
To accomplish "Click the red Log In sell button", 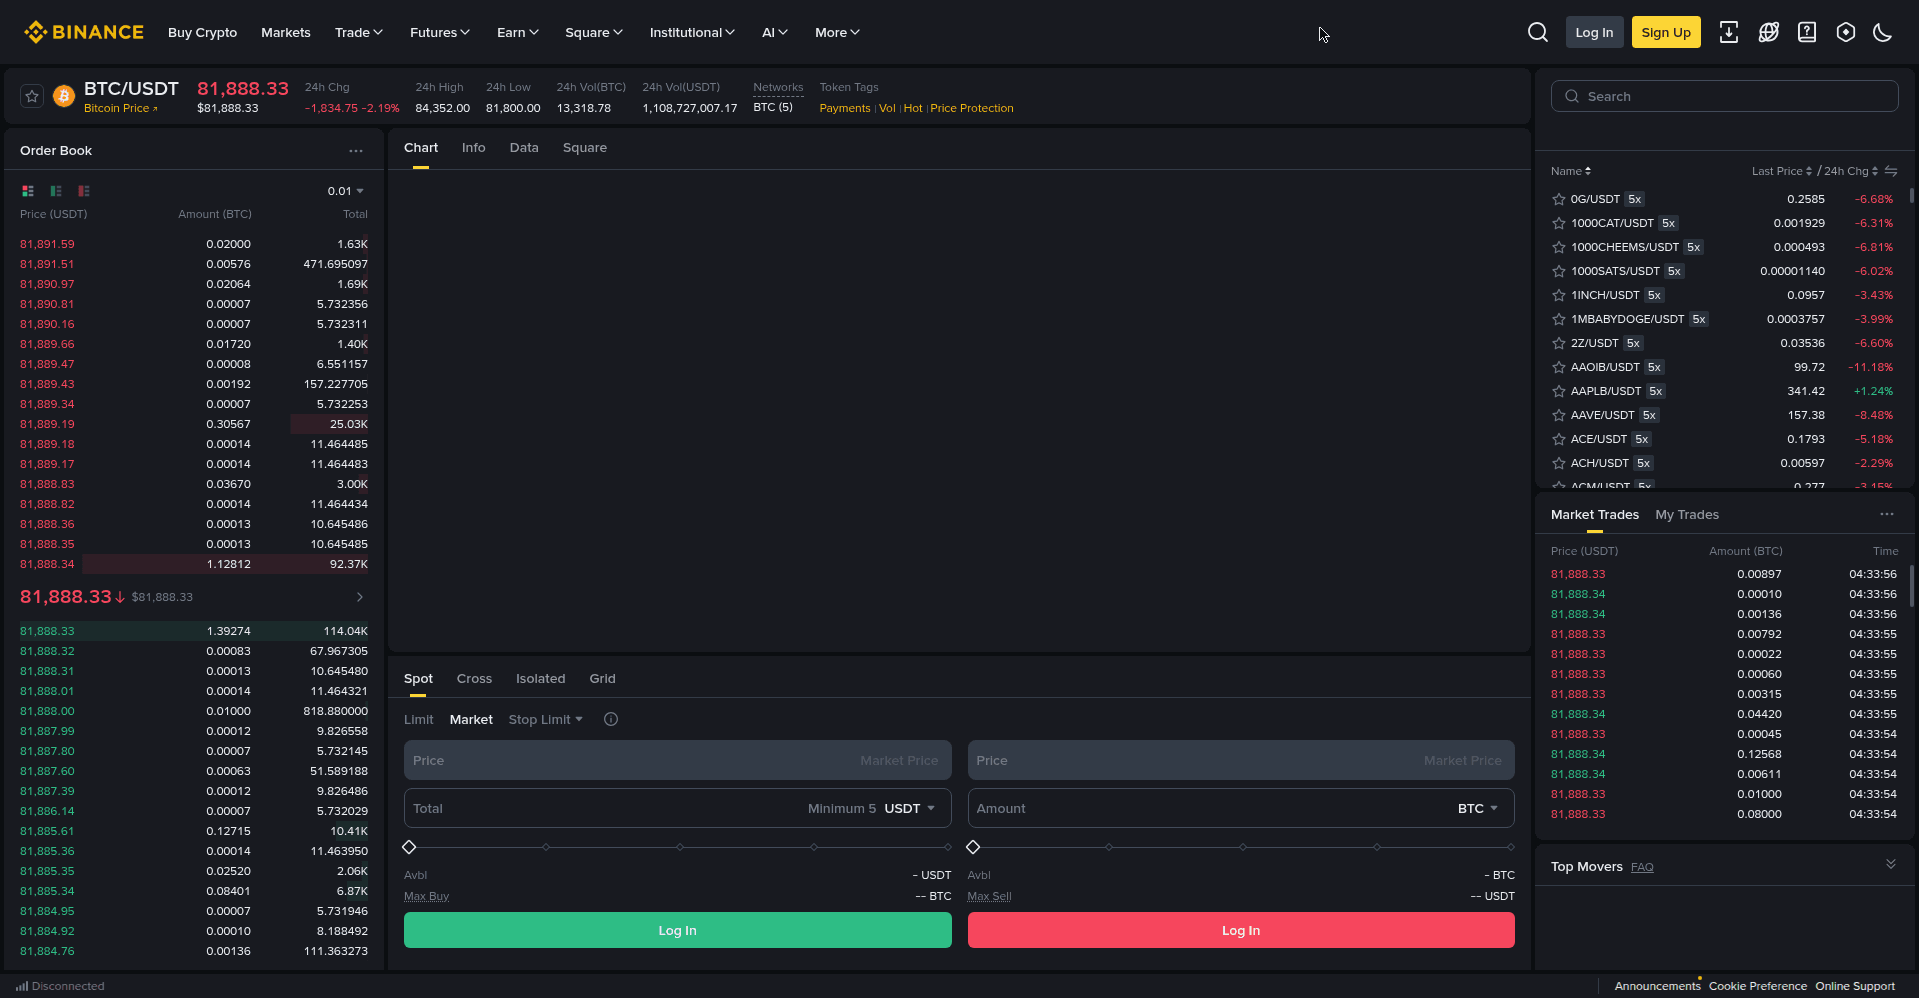I will pos(1241,930).
